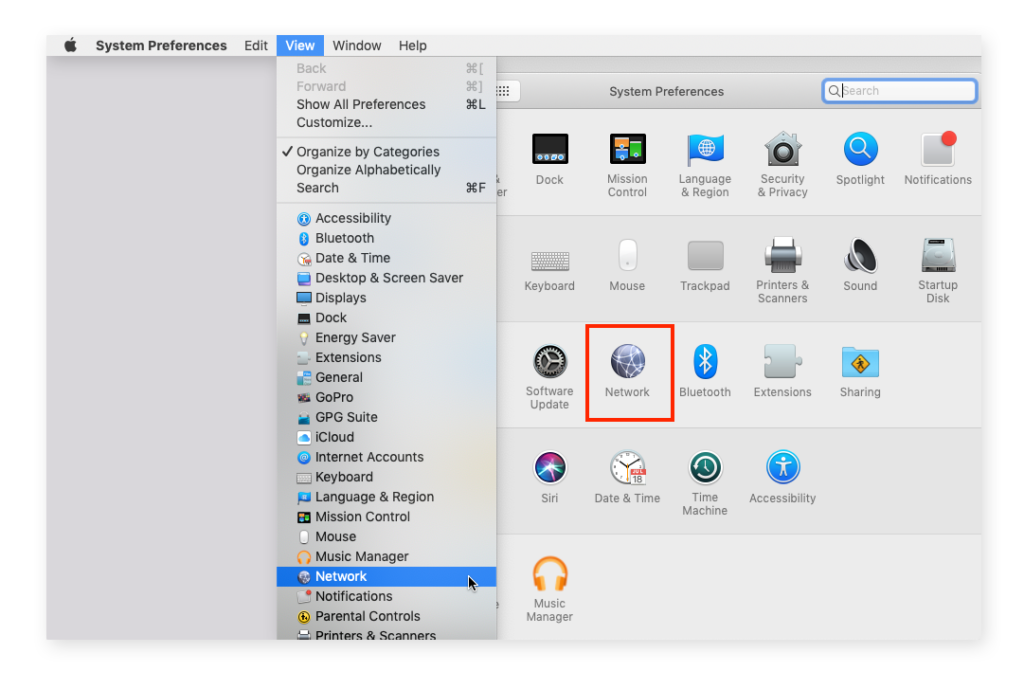
Task: Open the Sharing folder icon
Action: point(860,362)
